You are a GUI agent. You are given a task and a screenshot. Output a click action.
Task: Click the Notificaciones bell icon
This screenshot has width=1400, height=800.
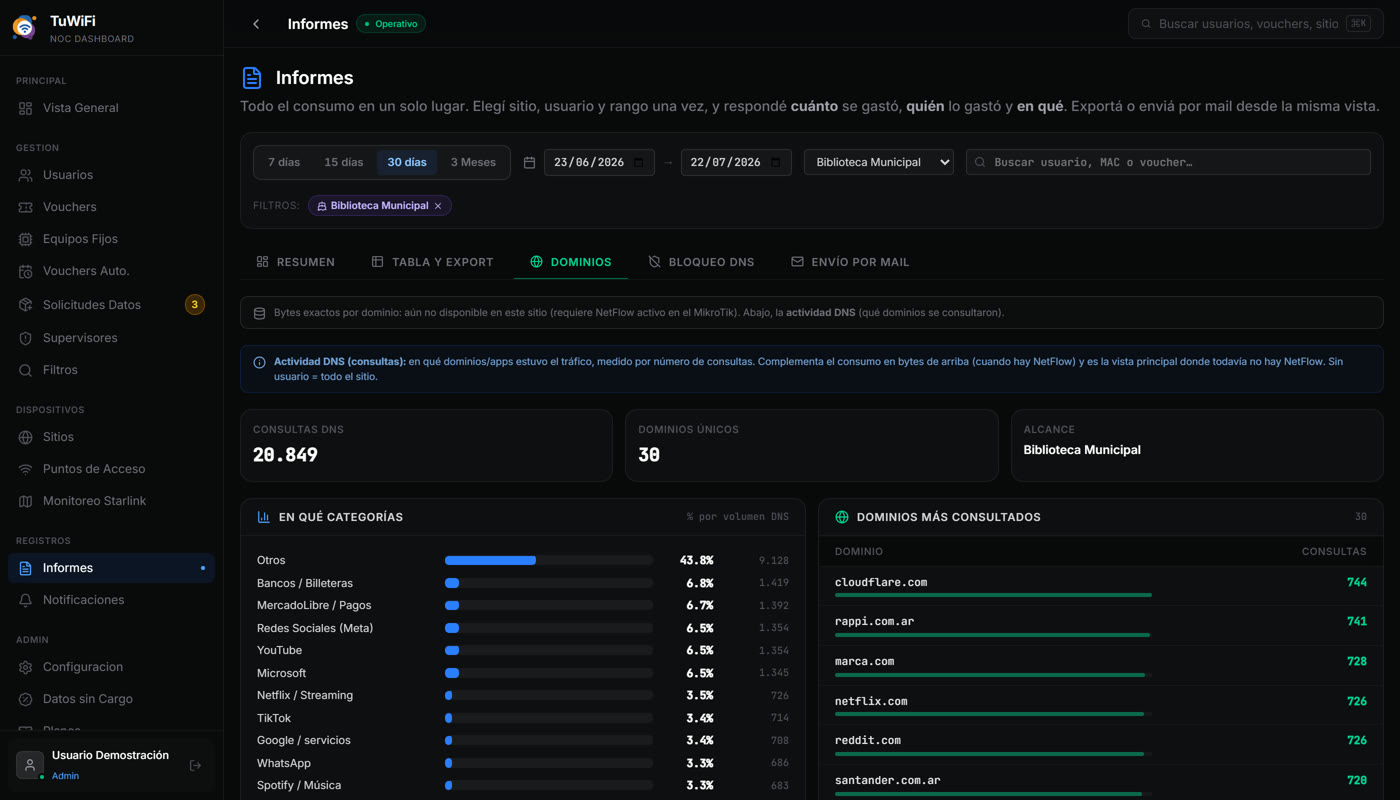point(26,600)
